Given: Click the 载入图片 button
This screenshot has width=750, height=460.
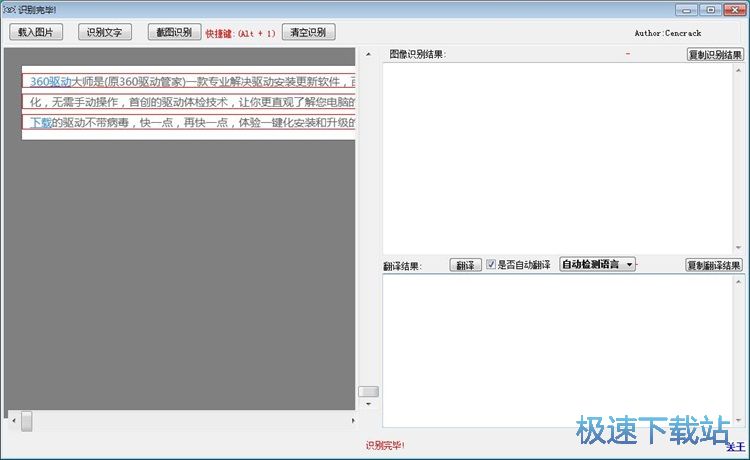Looking at the screenshot, I should (x=36, y=33).
